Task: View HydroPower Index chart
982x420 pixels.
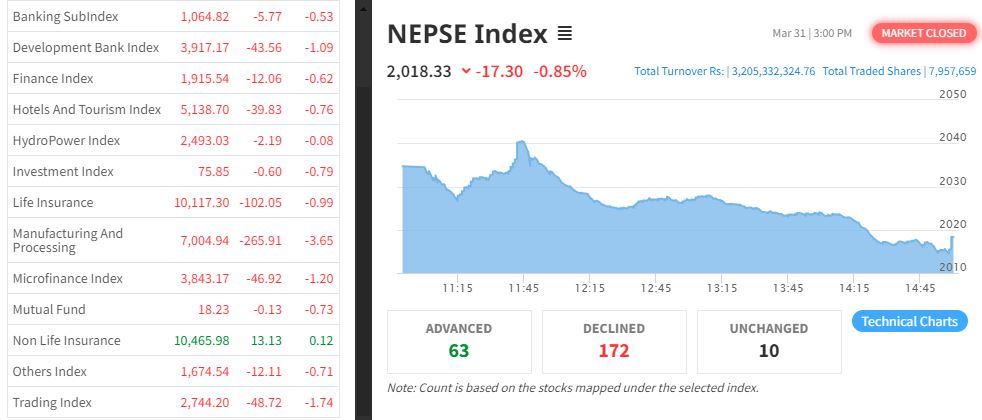Action: pyautogui.click(x=66, y=141)
